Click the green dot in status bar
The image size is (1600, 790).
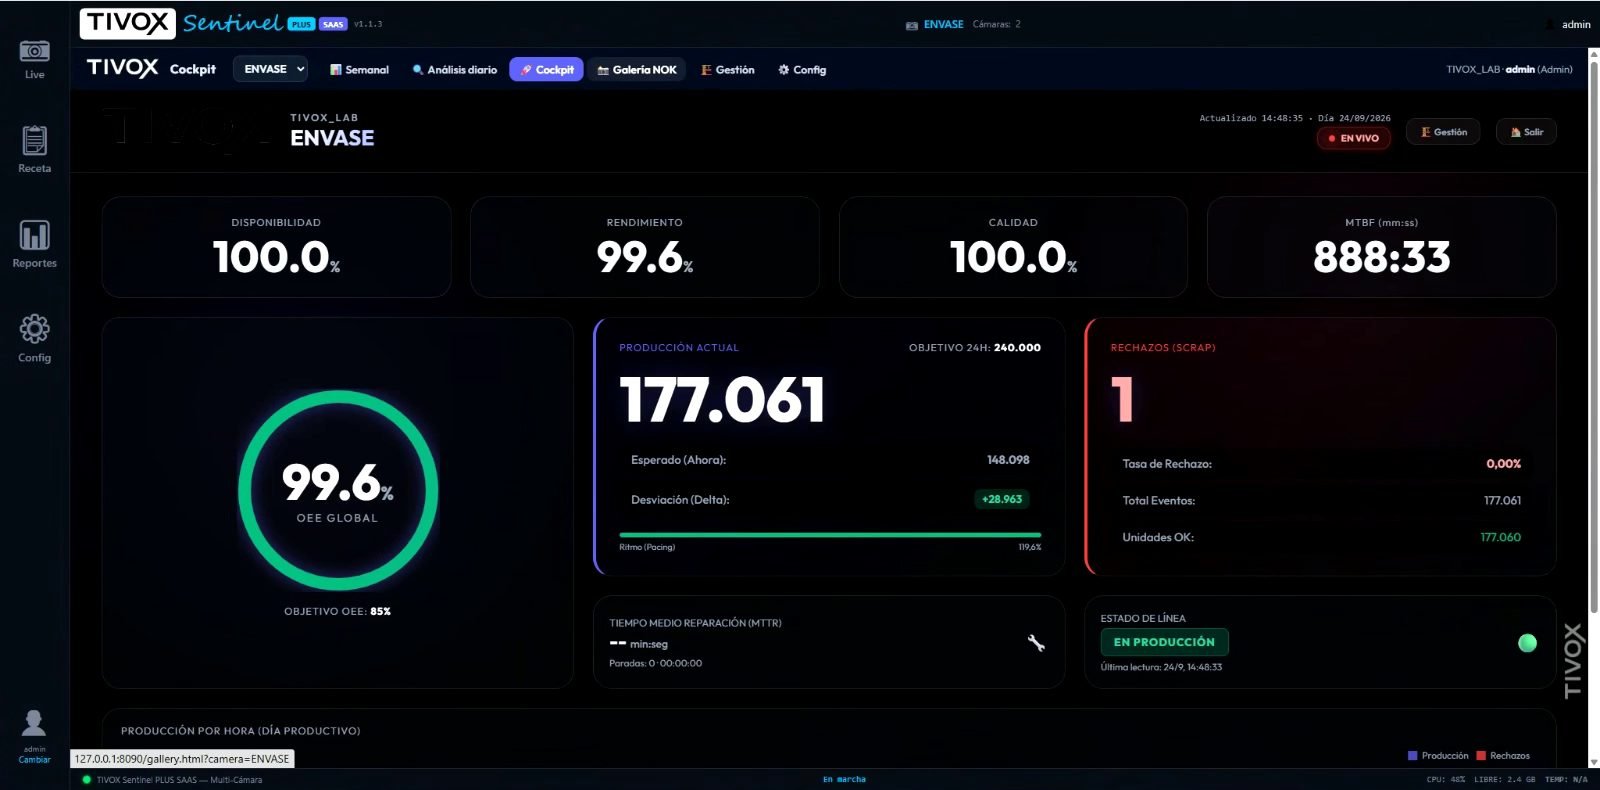86,780
